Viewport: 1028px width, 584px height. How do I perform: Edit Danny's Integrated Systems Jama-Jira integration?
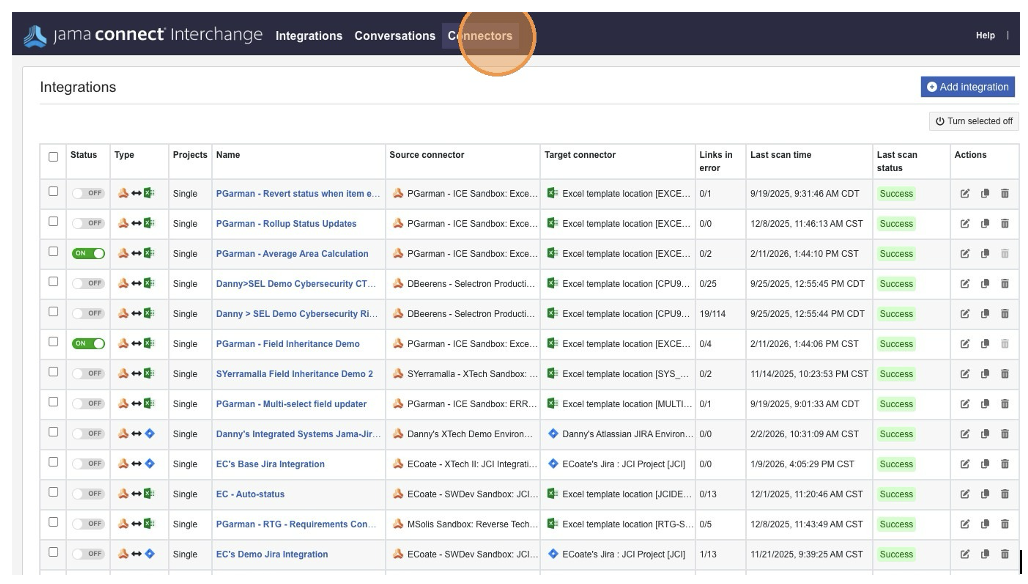[x=964, y=434]
